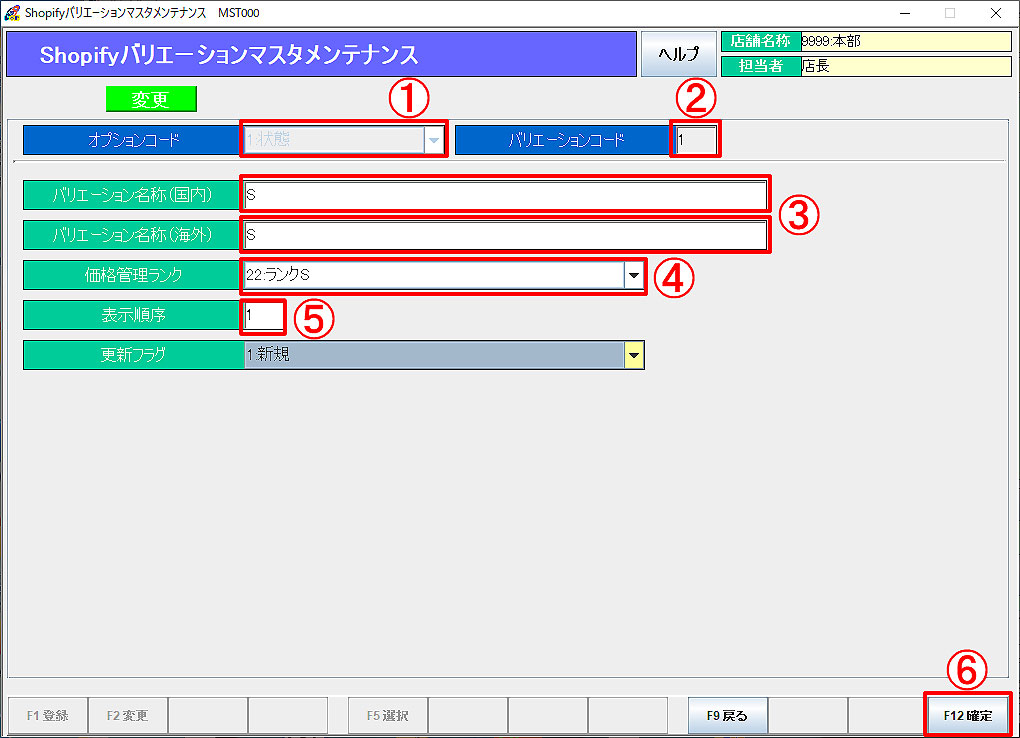Click the 価格管理ランク green label
This screenshot has width=1020, height=738.
(x=132, y=275)
